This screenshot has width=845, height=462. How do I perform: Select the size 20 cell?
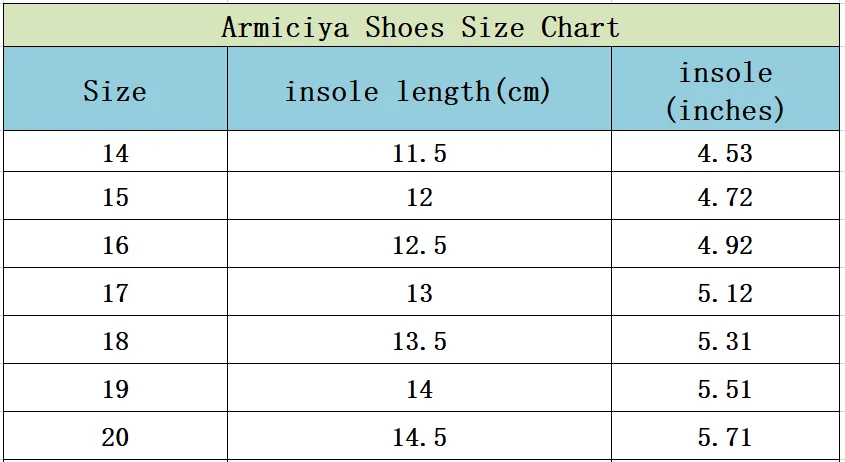(115, 437)
